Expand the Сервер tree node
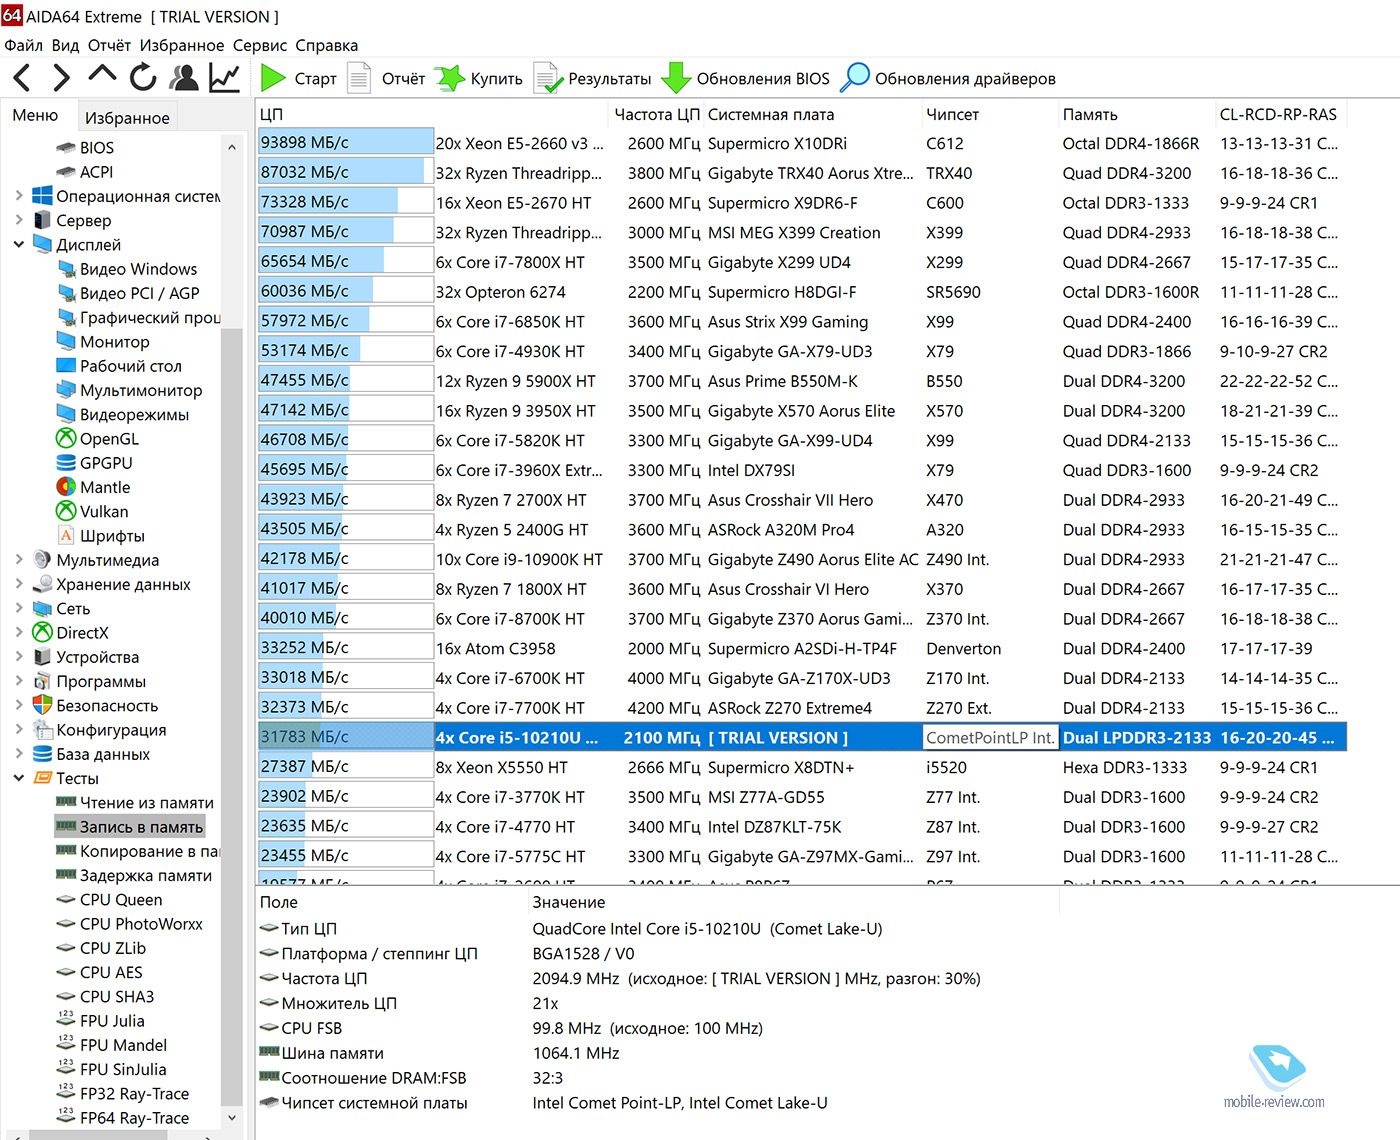The width and height of the screenshot is (1400, 1140). (18, 220)
